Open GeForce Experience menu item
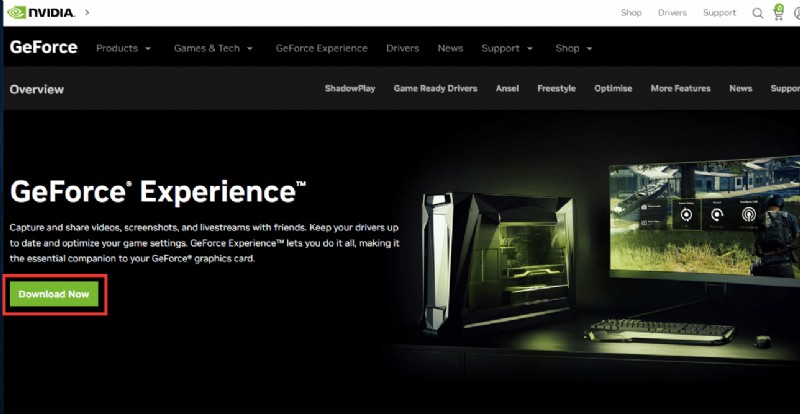 (x=321, y=48)
